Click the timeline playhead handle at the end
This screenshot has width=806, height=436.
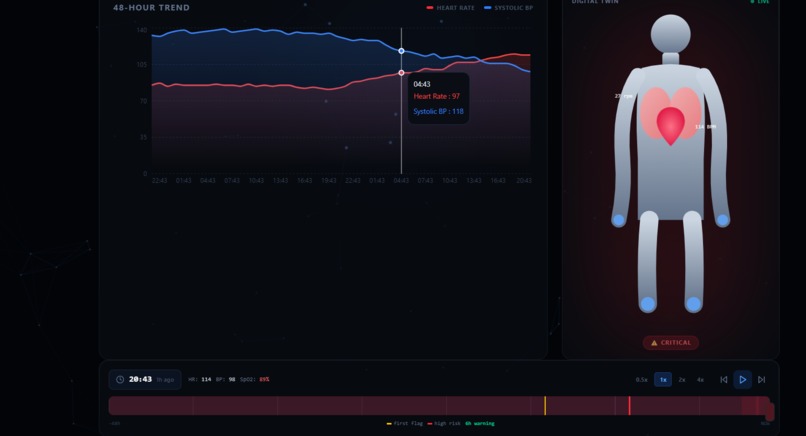pos(770,411)
